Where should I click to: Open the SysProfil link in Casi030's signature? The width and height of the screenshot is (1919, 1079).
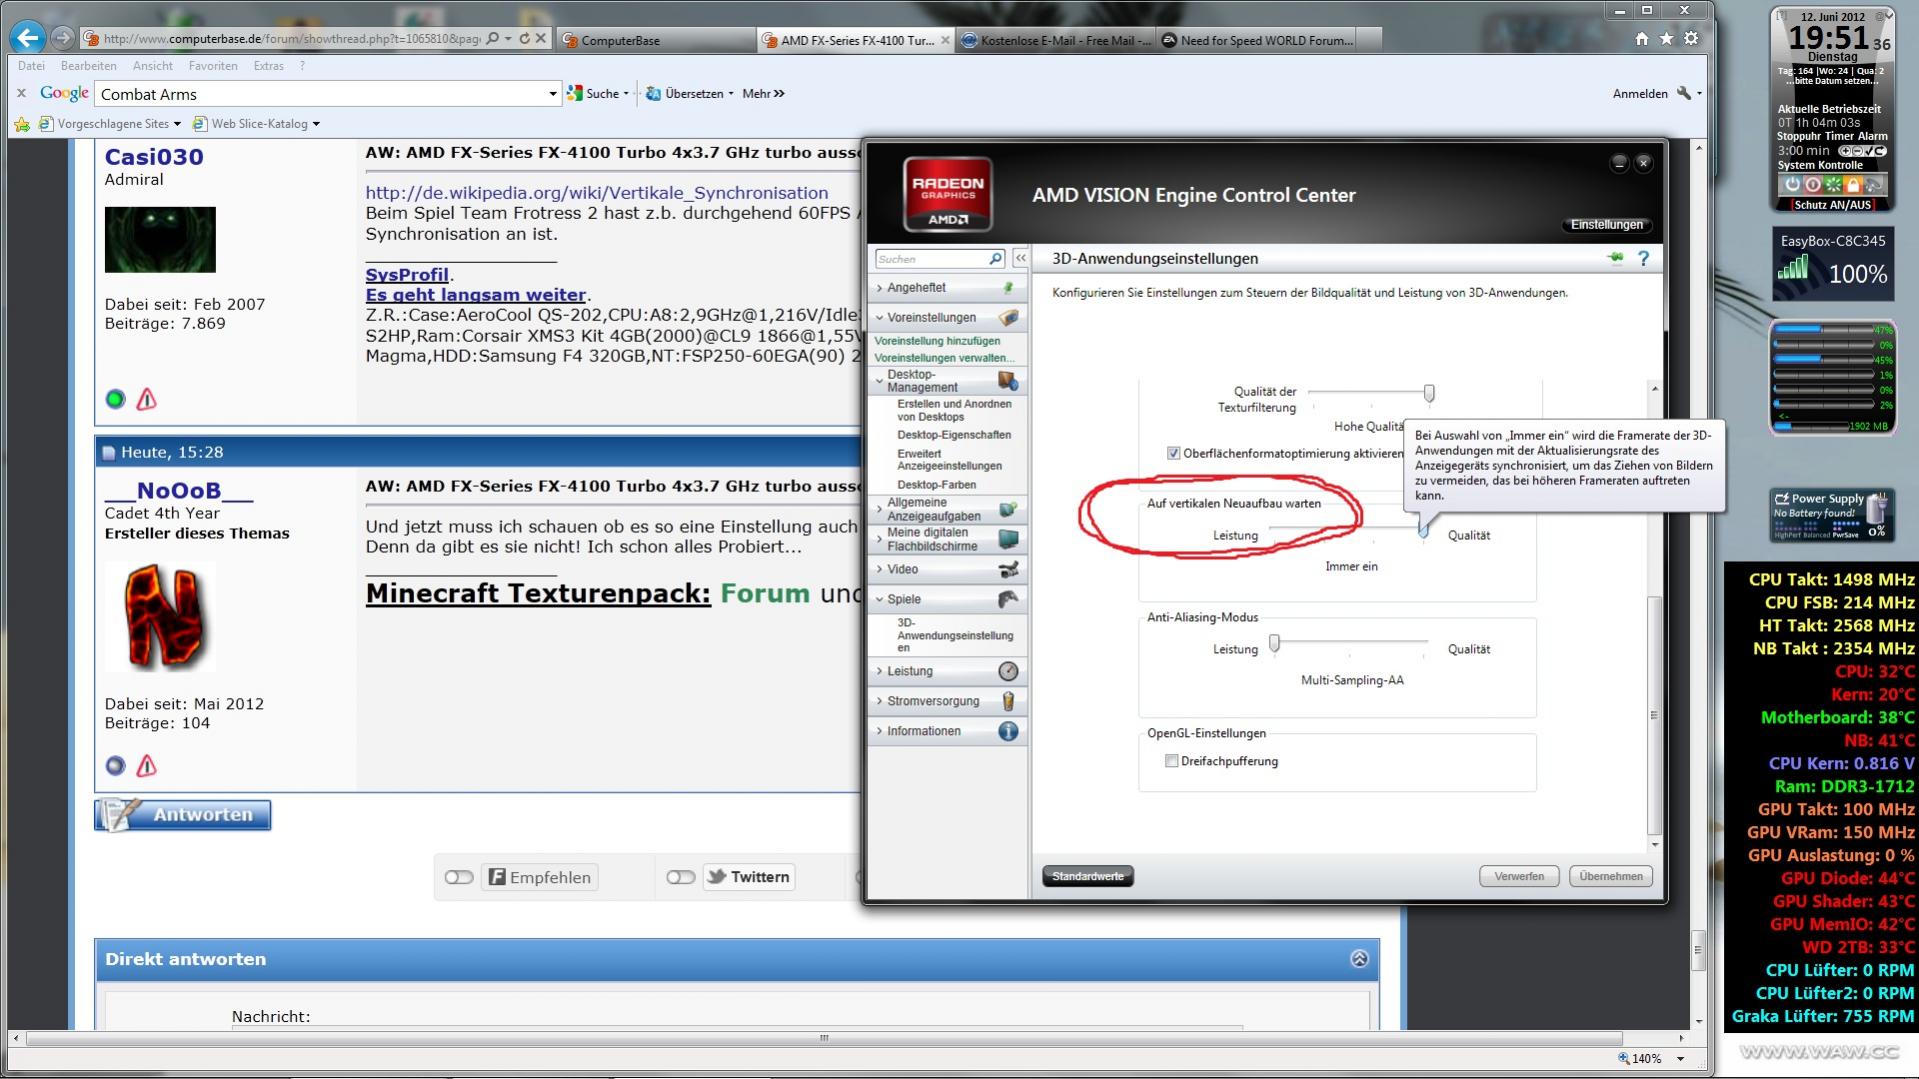(407, 275)
